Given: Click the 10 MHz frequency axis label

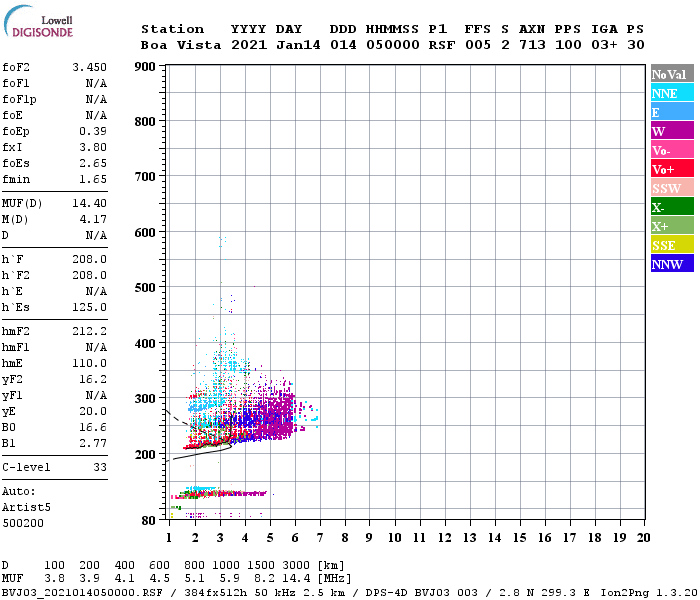Looking at the screenshot, I should (394, 538).
